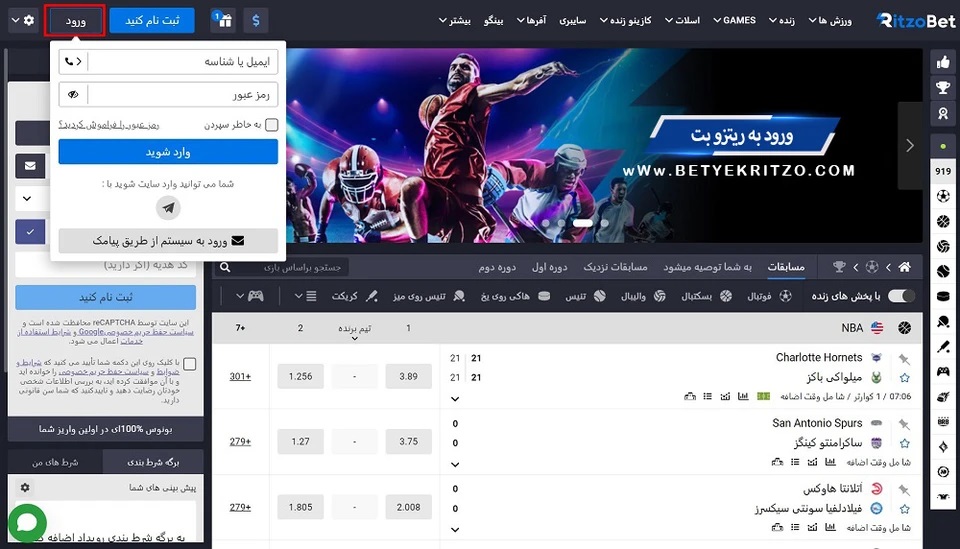The height and width of the screenshot is (549, 960).
Task: Click the forgot password link
Action: [109, 125]
